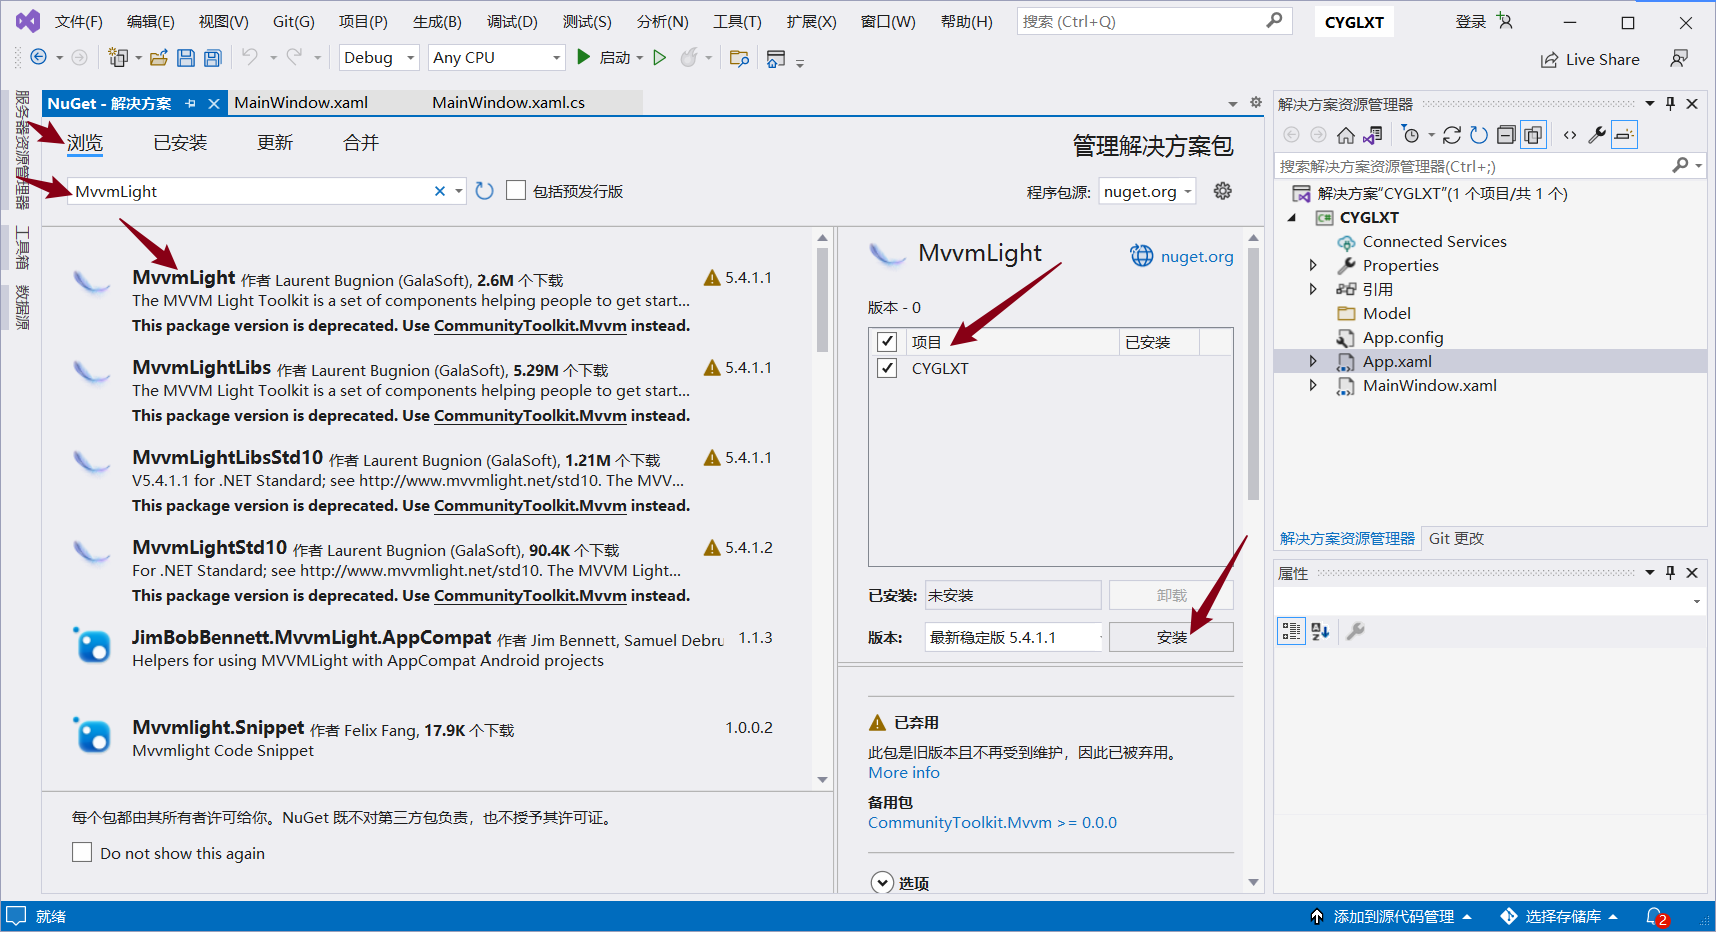This screenshot has width=1716, height=932.
Task: Expand the App.xaml tree node
Action: point(1313,361)
